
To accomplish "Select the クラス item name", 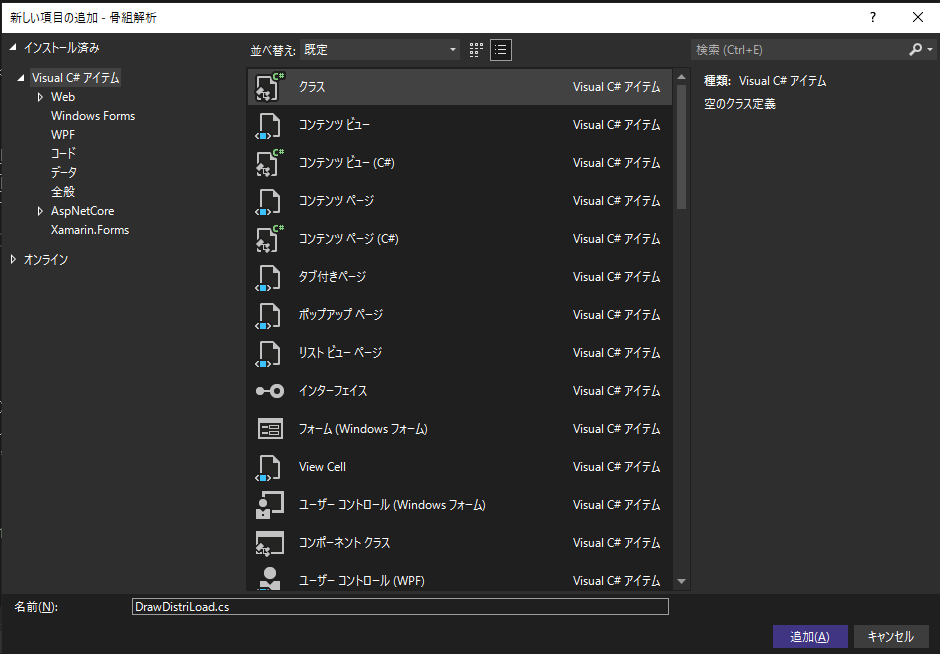I will pyautogui.click(x=312, y=87).
